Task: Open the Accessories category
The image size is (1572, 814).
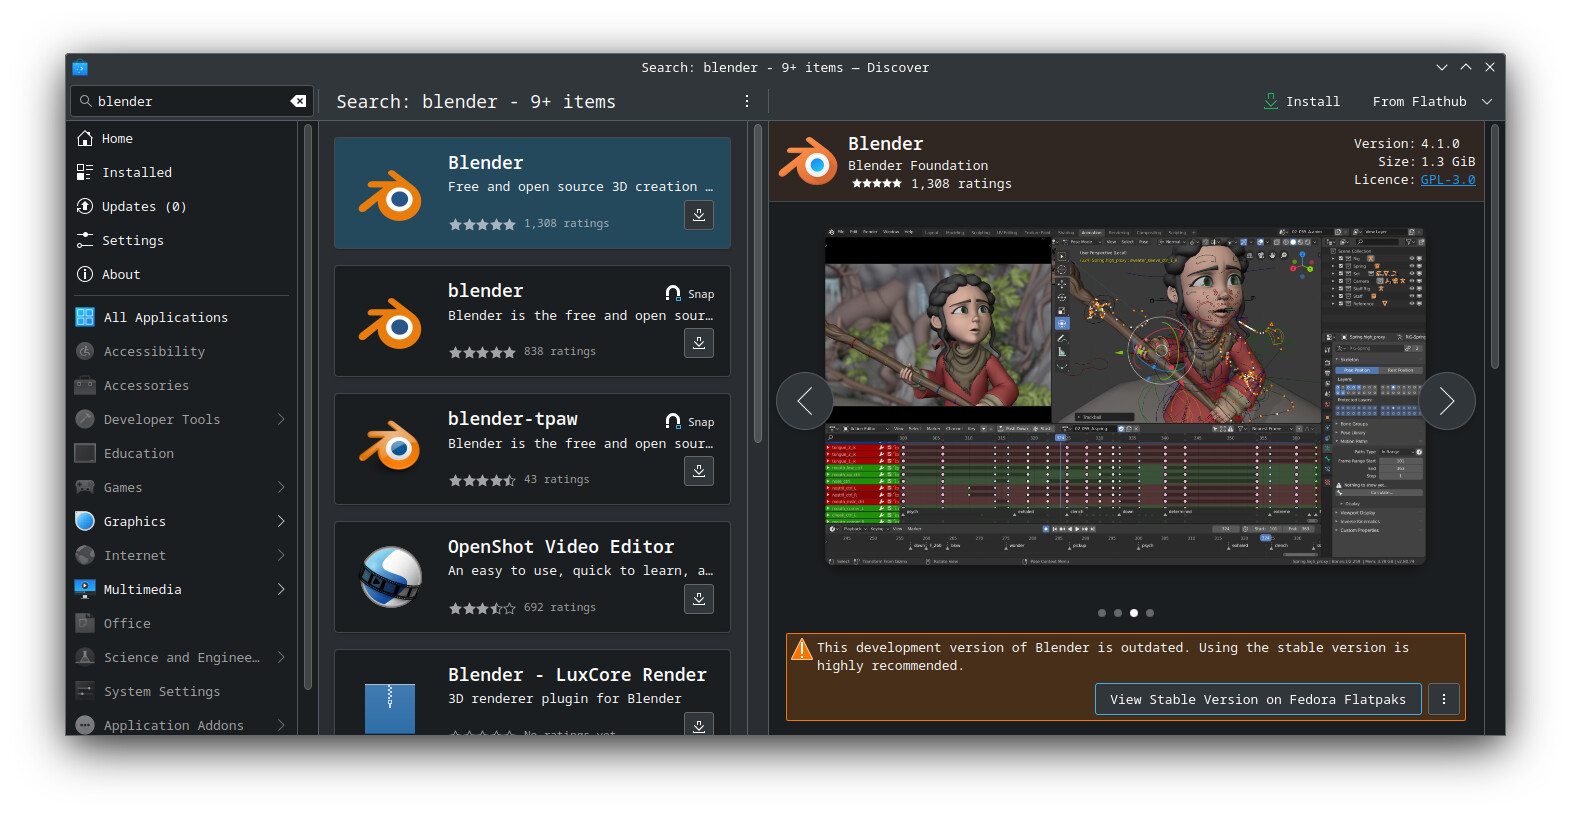Action: (184, 386)
